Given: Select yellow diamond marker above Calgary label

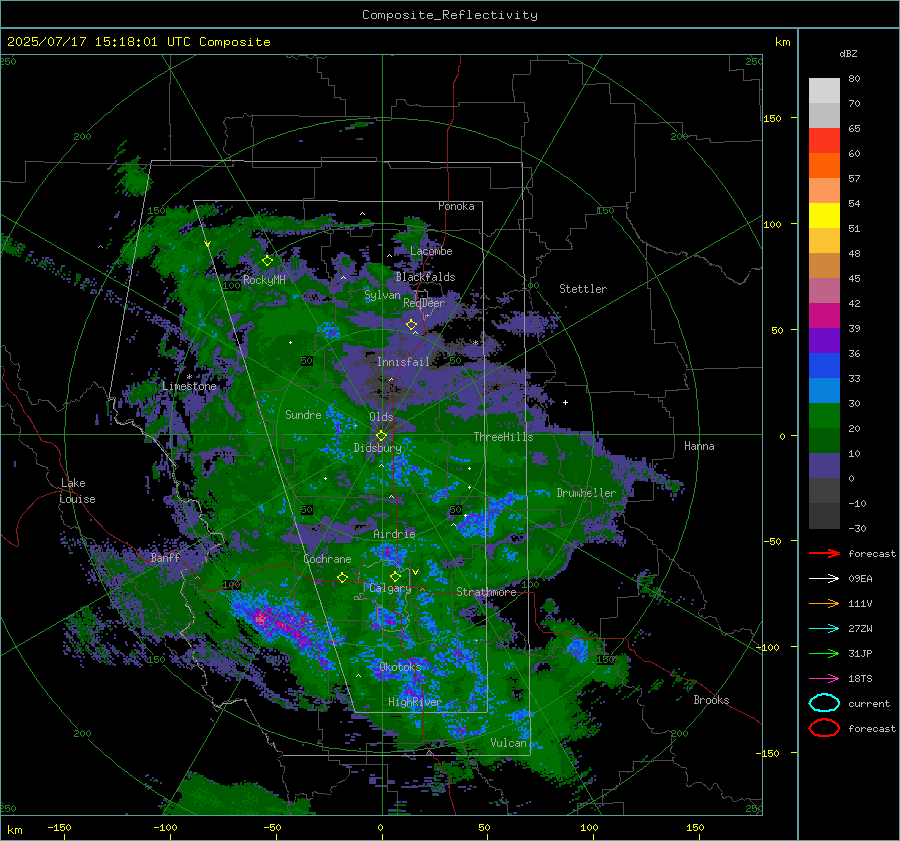Looking at the screenshot, I should tap(395, 576).
